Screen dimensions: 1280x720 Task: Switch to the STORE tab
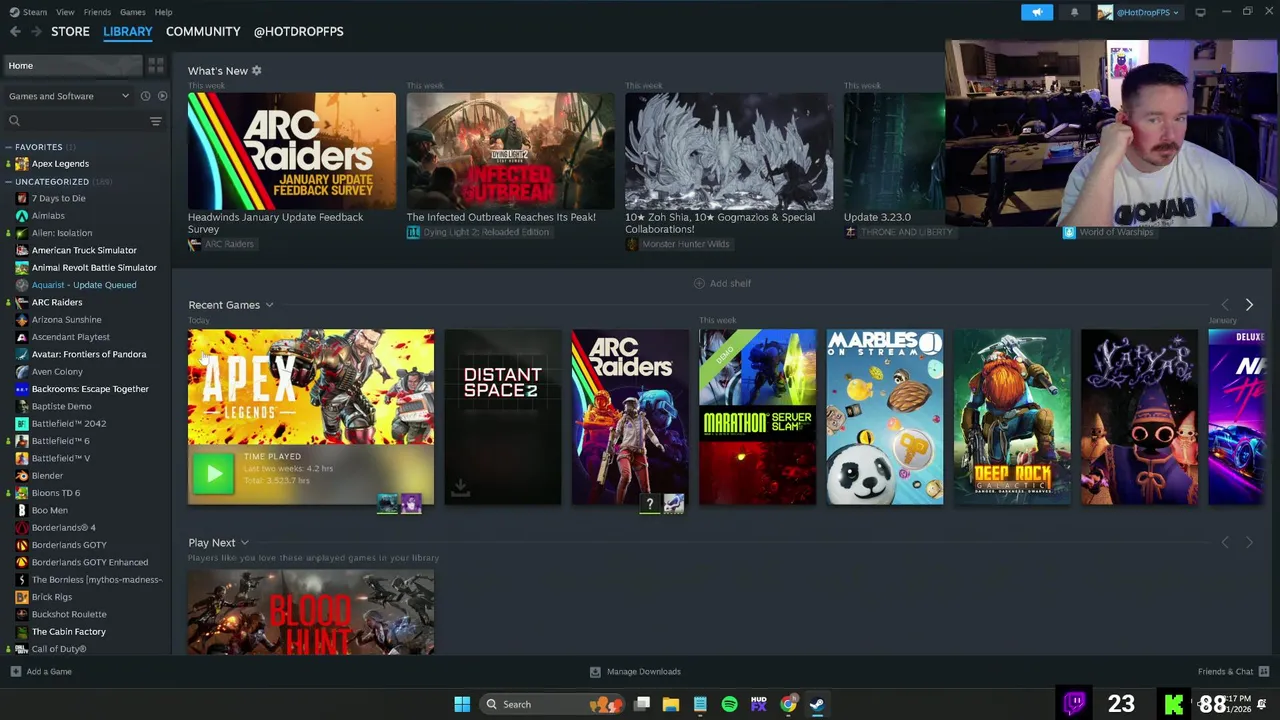70,31
